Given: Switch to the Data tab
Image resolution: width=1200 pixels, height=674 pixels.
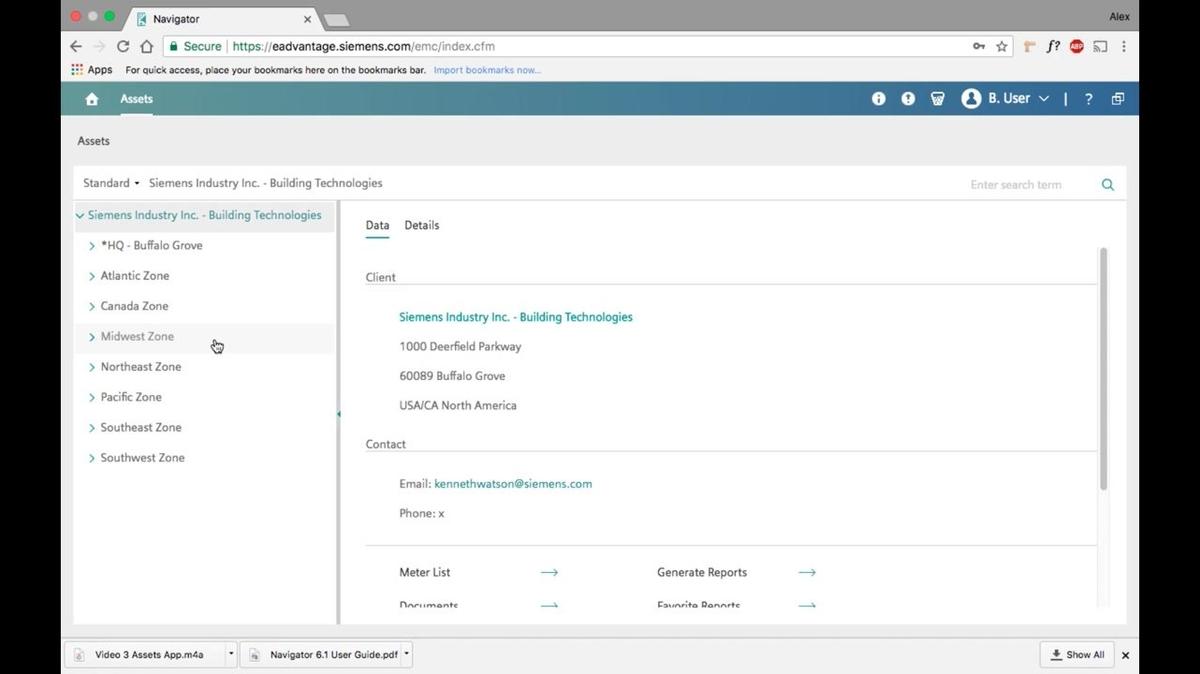Looking at the screenshot, I should pyautogui.click(x=377, y=225).
